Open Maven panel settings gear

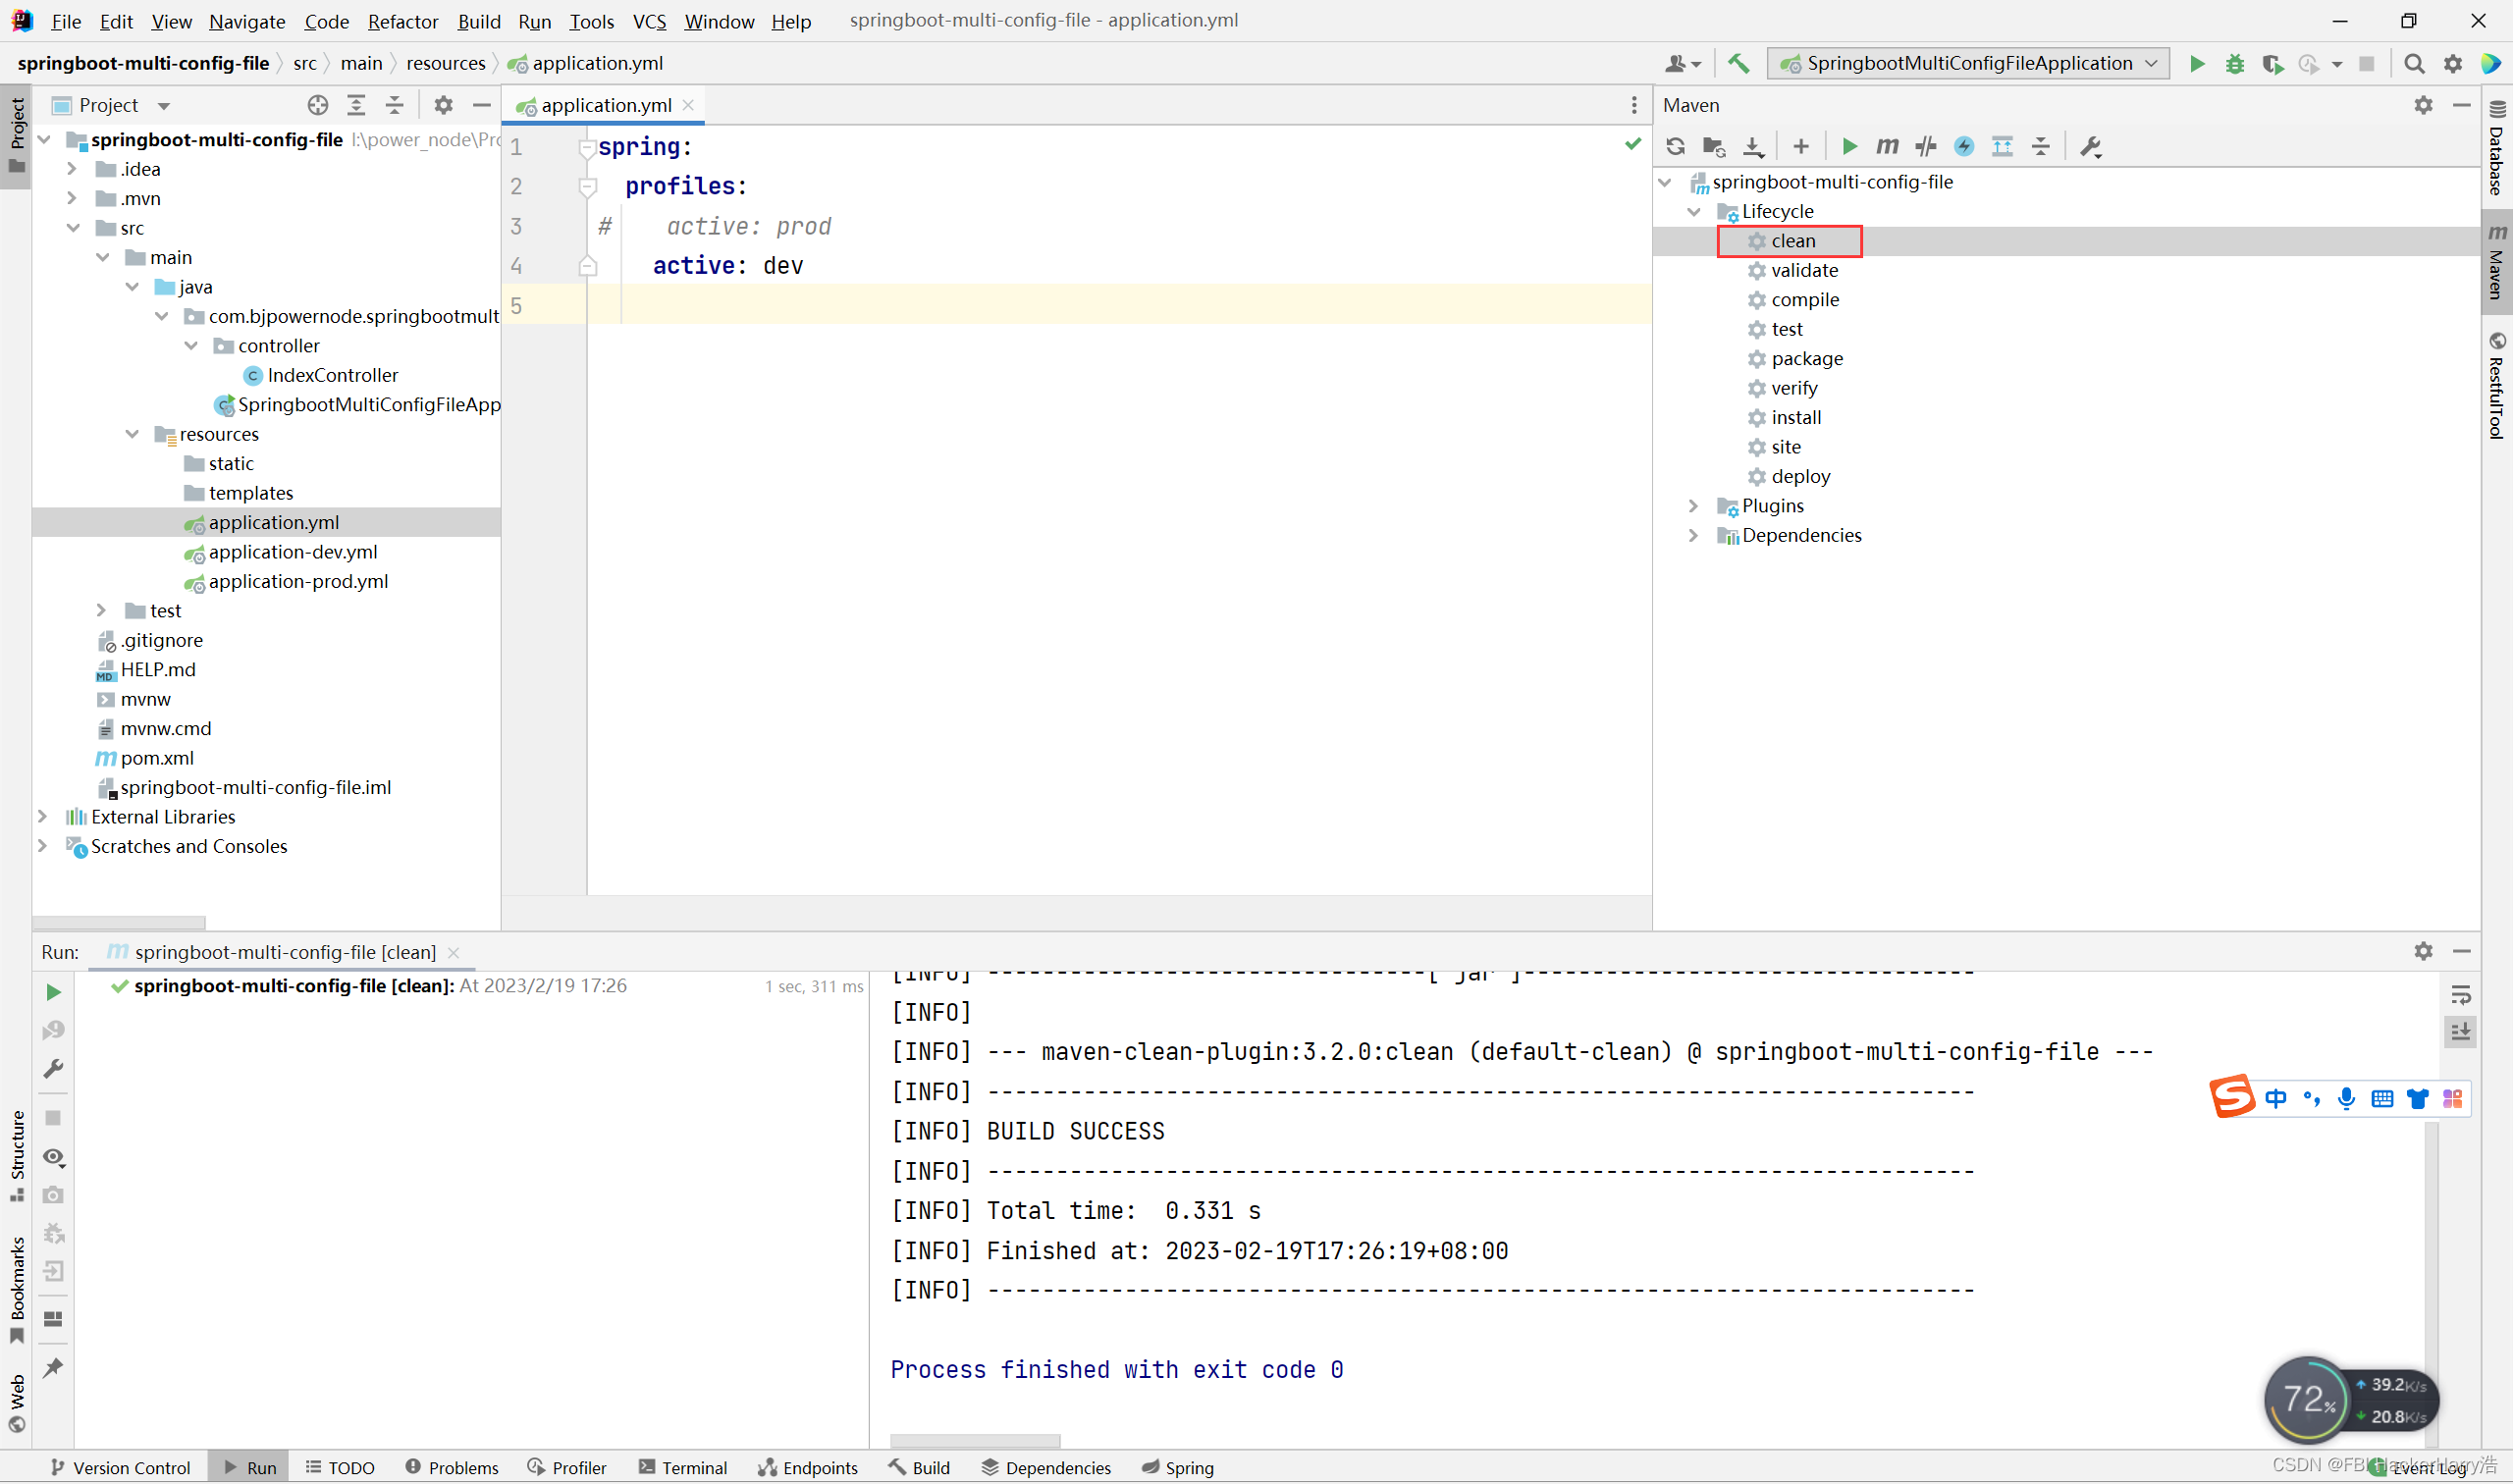coord(2423,105)
